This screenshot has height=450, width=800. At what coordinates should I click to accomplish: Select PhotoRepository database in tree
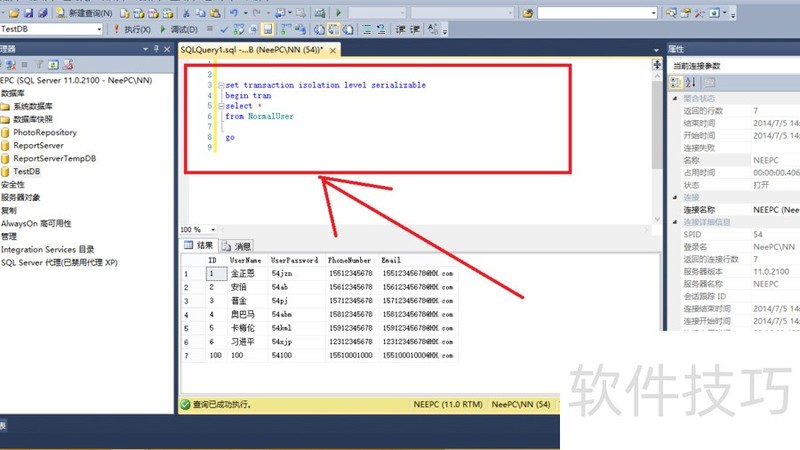pos(44,132)
